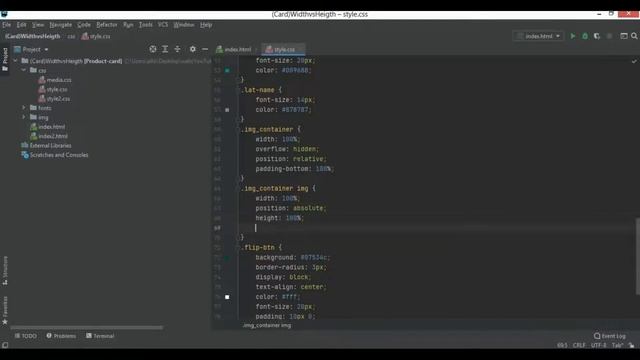Select the fonts folder
The width and height of the screenshot is (640, 360).
coord(41,108)
